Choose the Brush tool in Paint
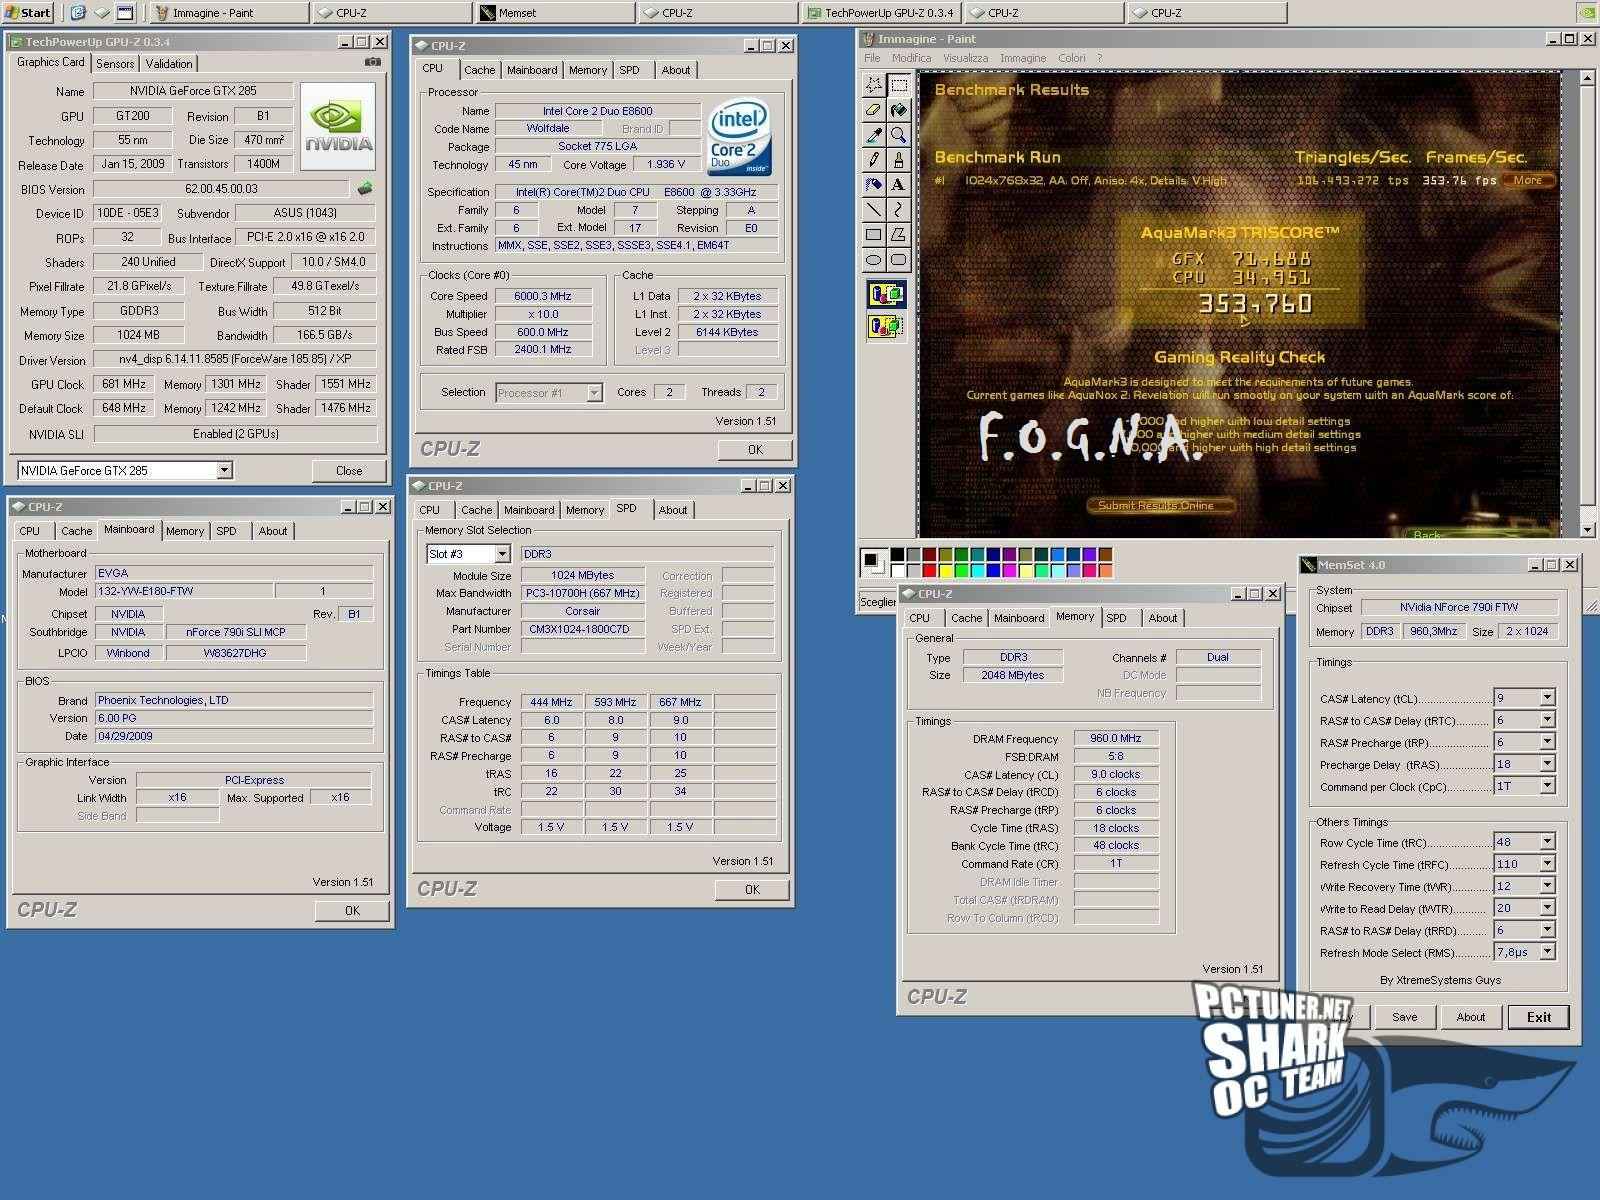This screenshot has height=1200, width=1600. click(898, 160)
